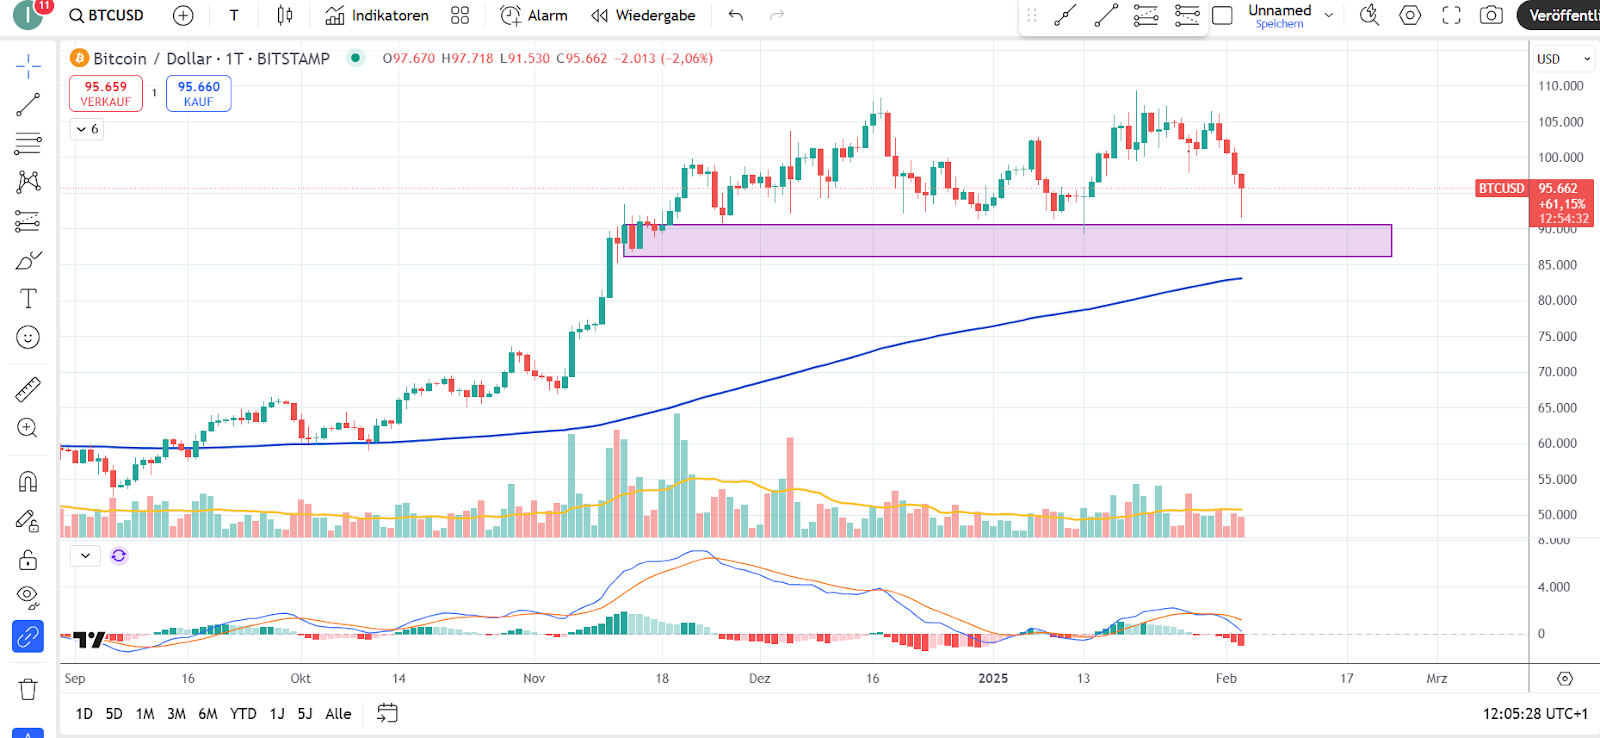Select the 1M time range
Image resolution: width=1600 pixels, height=738 pixels.
pos(145,714)
